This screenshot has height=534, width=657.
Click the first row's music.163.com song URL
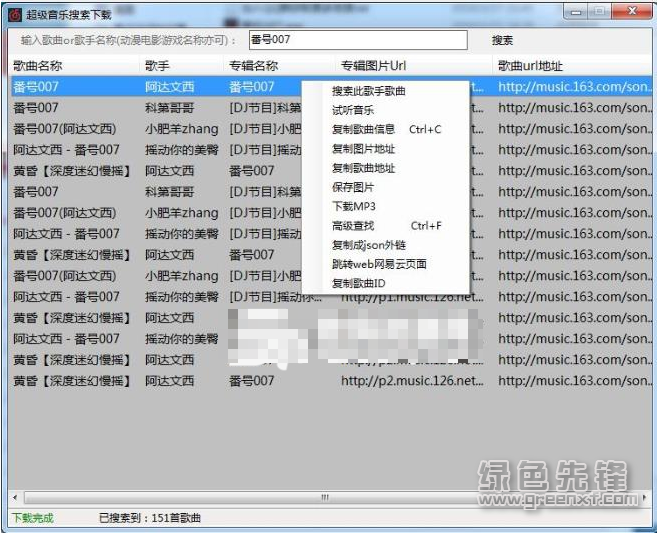tap(574, 87)
